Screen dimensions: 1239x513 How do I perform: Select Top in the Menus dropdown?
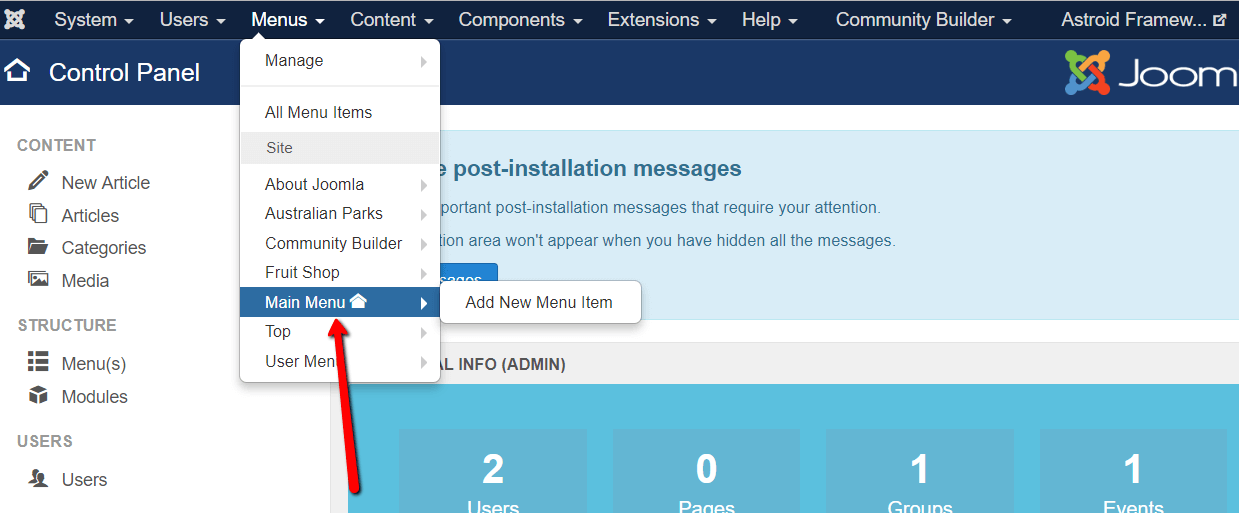pos(340,331)
